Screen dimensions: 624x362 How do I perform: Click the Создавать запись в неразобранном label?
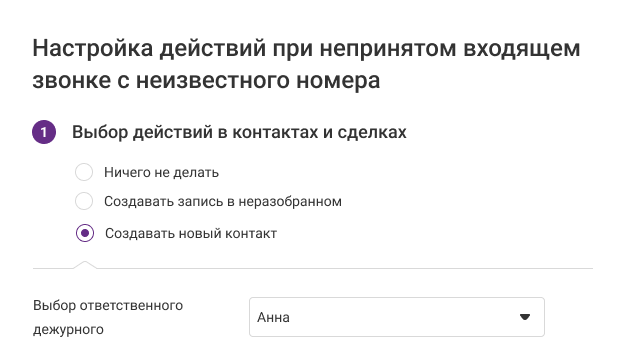(223, 202)
